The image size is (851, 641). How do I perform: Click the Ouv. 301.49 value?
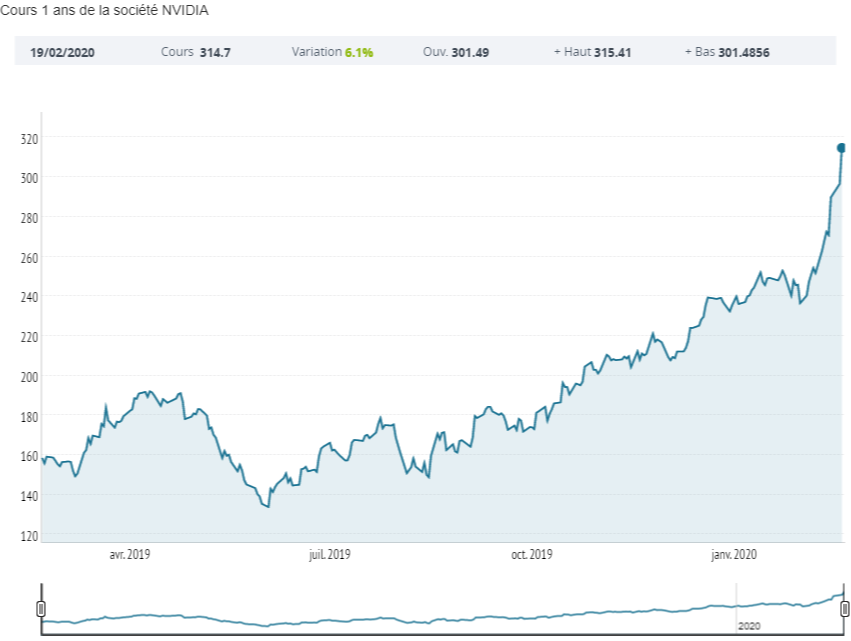point(470,53)
